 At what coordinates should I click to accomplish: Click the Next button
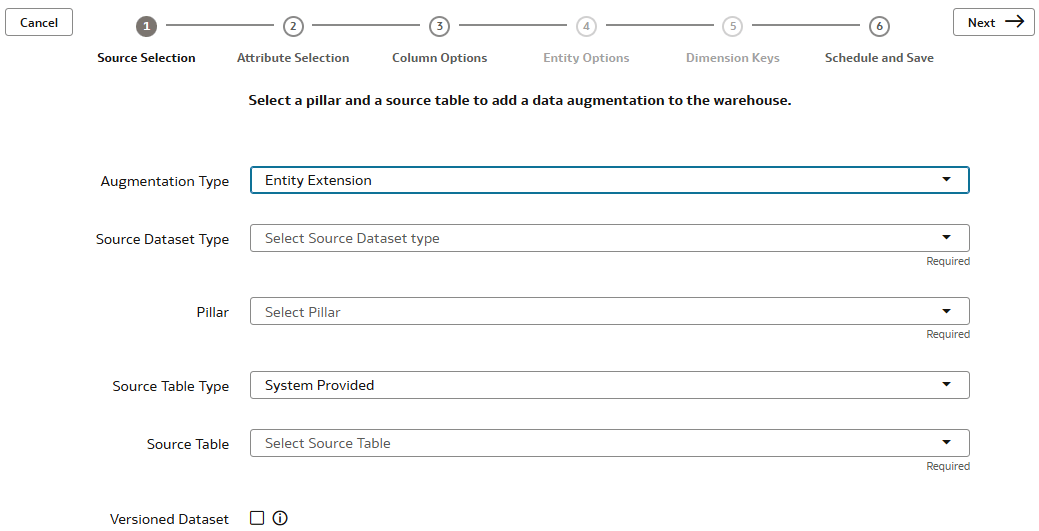[x=993, y=22]
